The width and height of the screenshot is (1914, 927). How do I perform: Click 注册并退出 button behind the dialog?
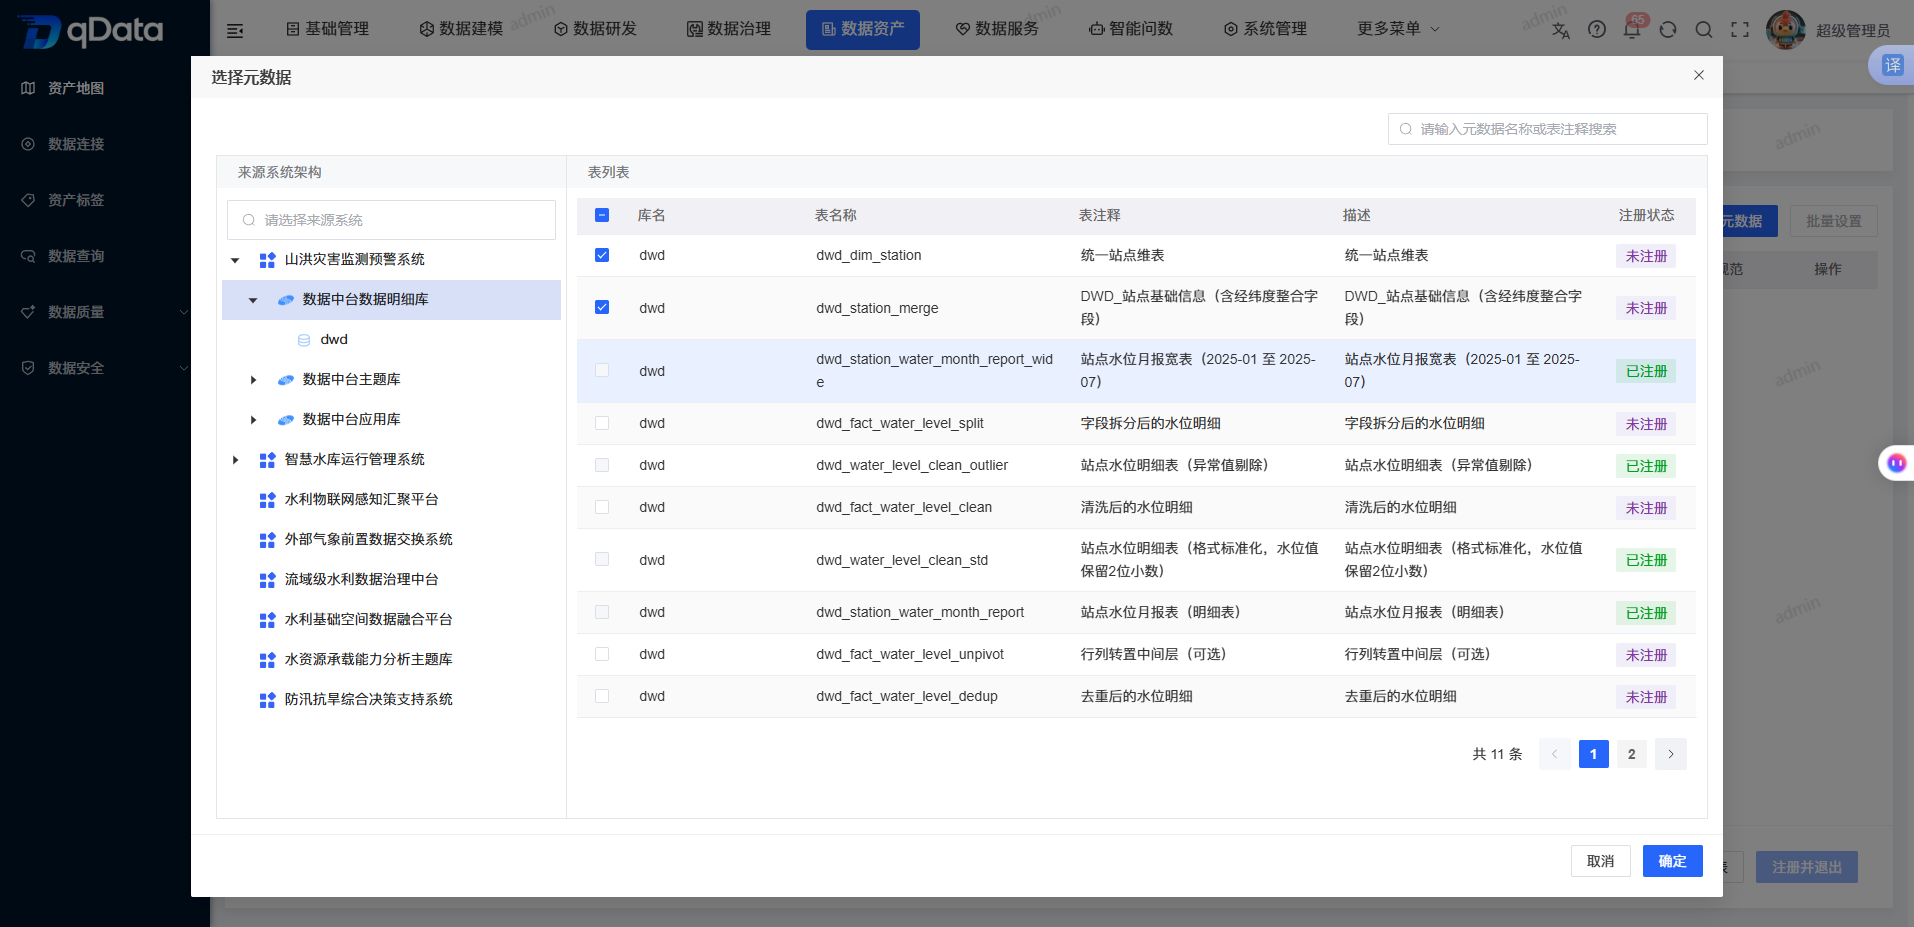pyautogui.click(x=1807, y=867)
